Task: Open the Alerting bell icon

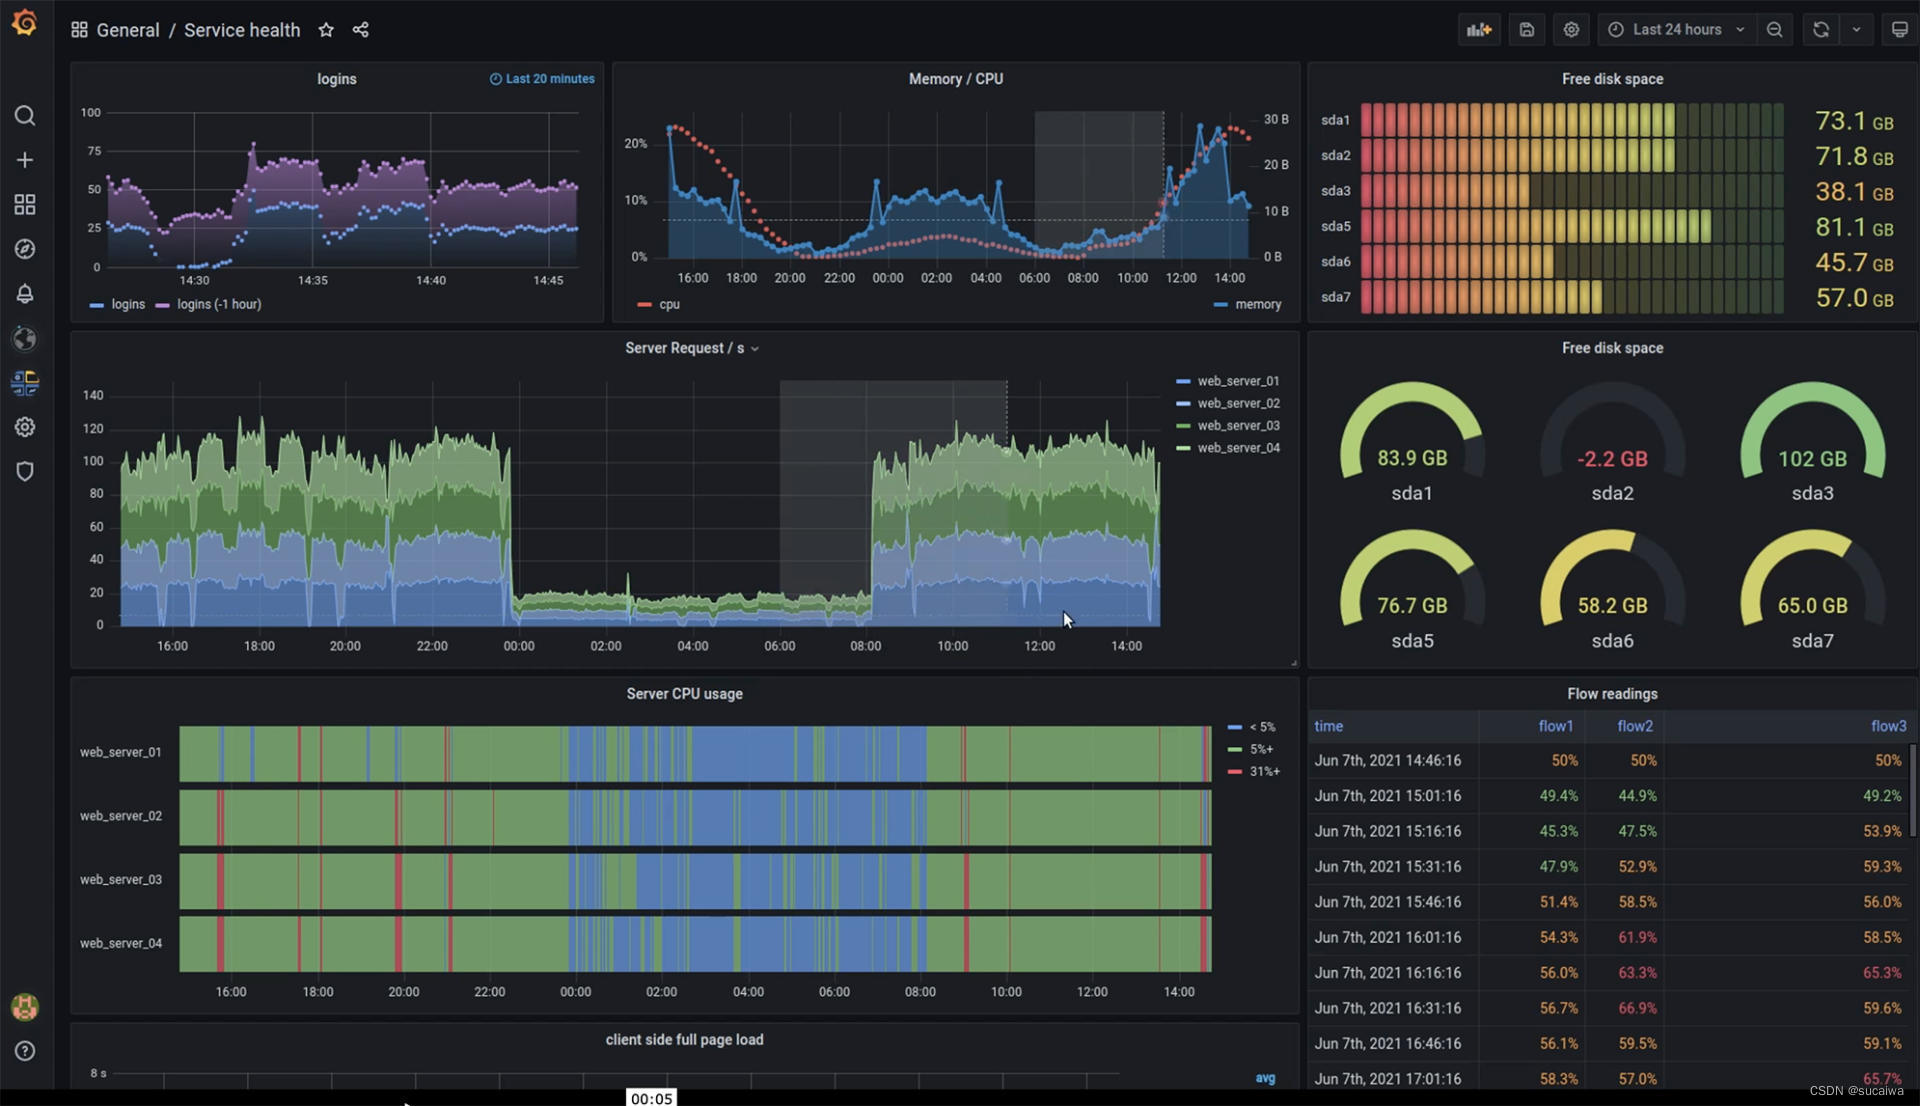Action: 25,294
